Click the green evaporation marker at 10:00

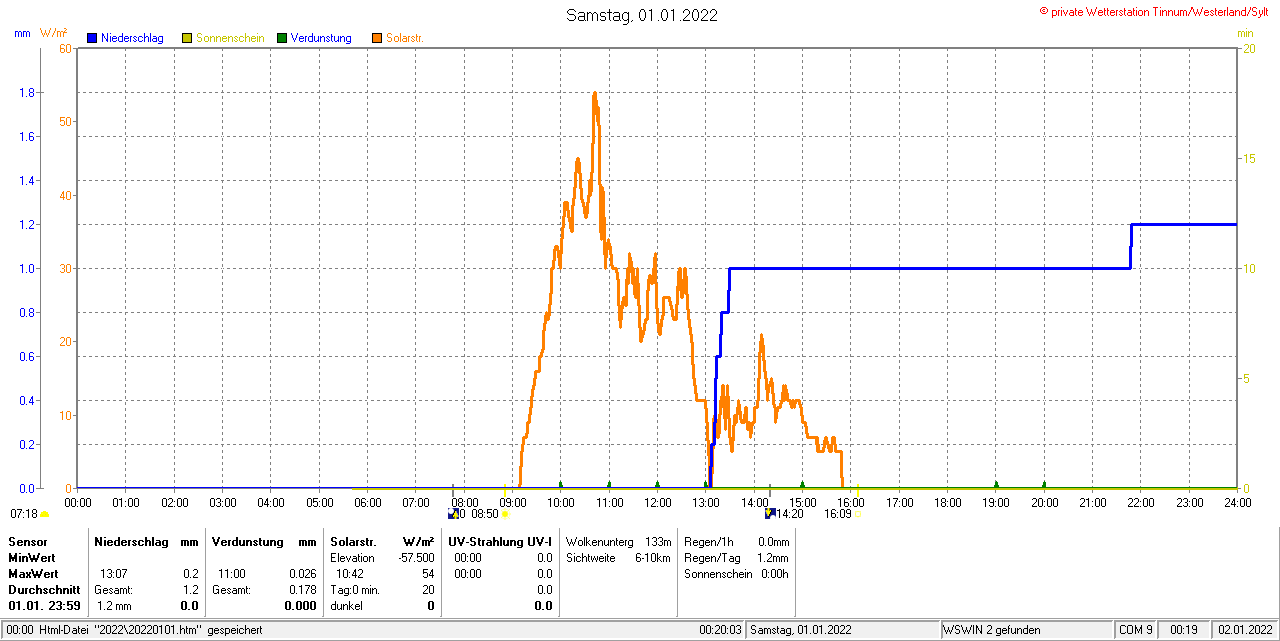click(560, 484)
